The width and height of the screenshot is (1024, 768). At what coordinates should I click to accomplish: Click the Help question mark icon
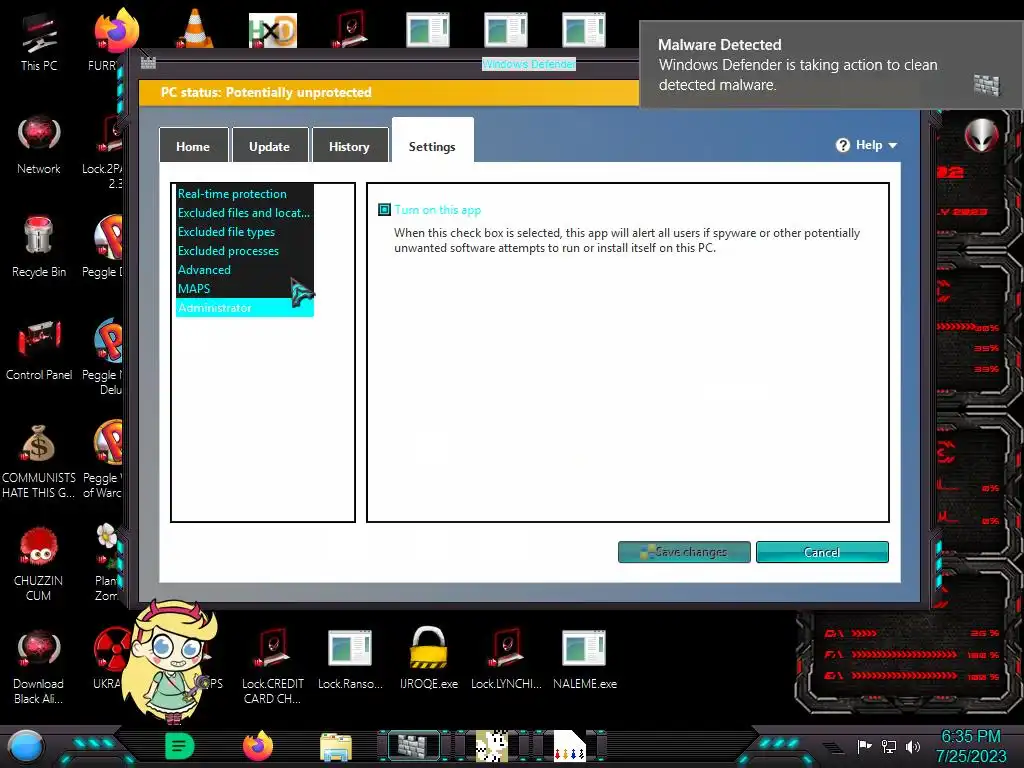843,145
